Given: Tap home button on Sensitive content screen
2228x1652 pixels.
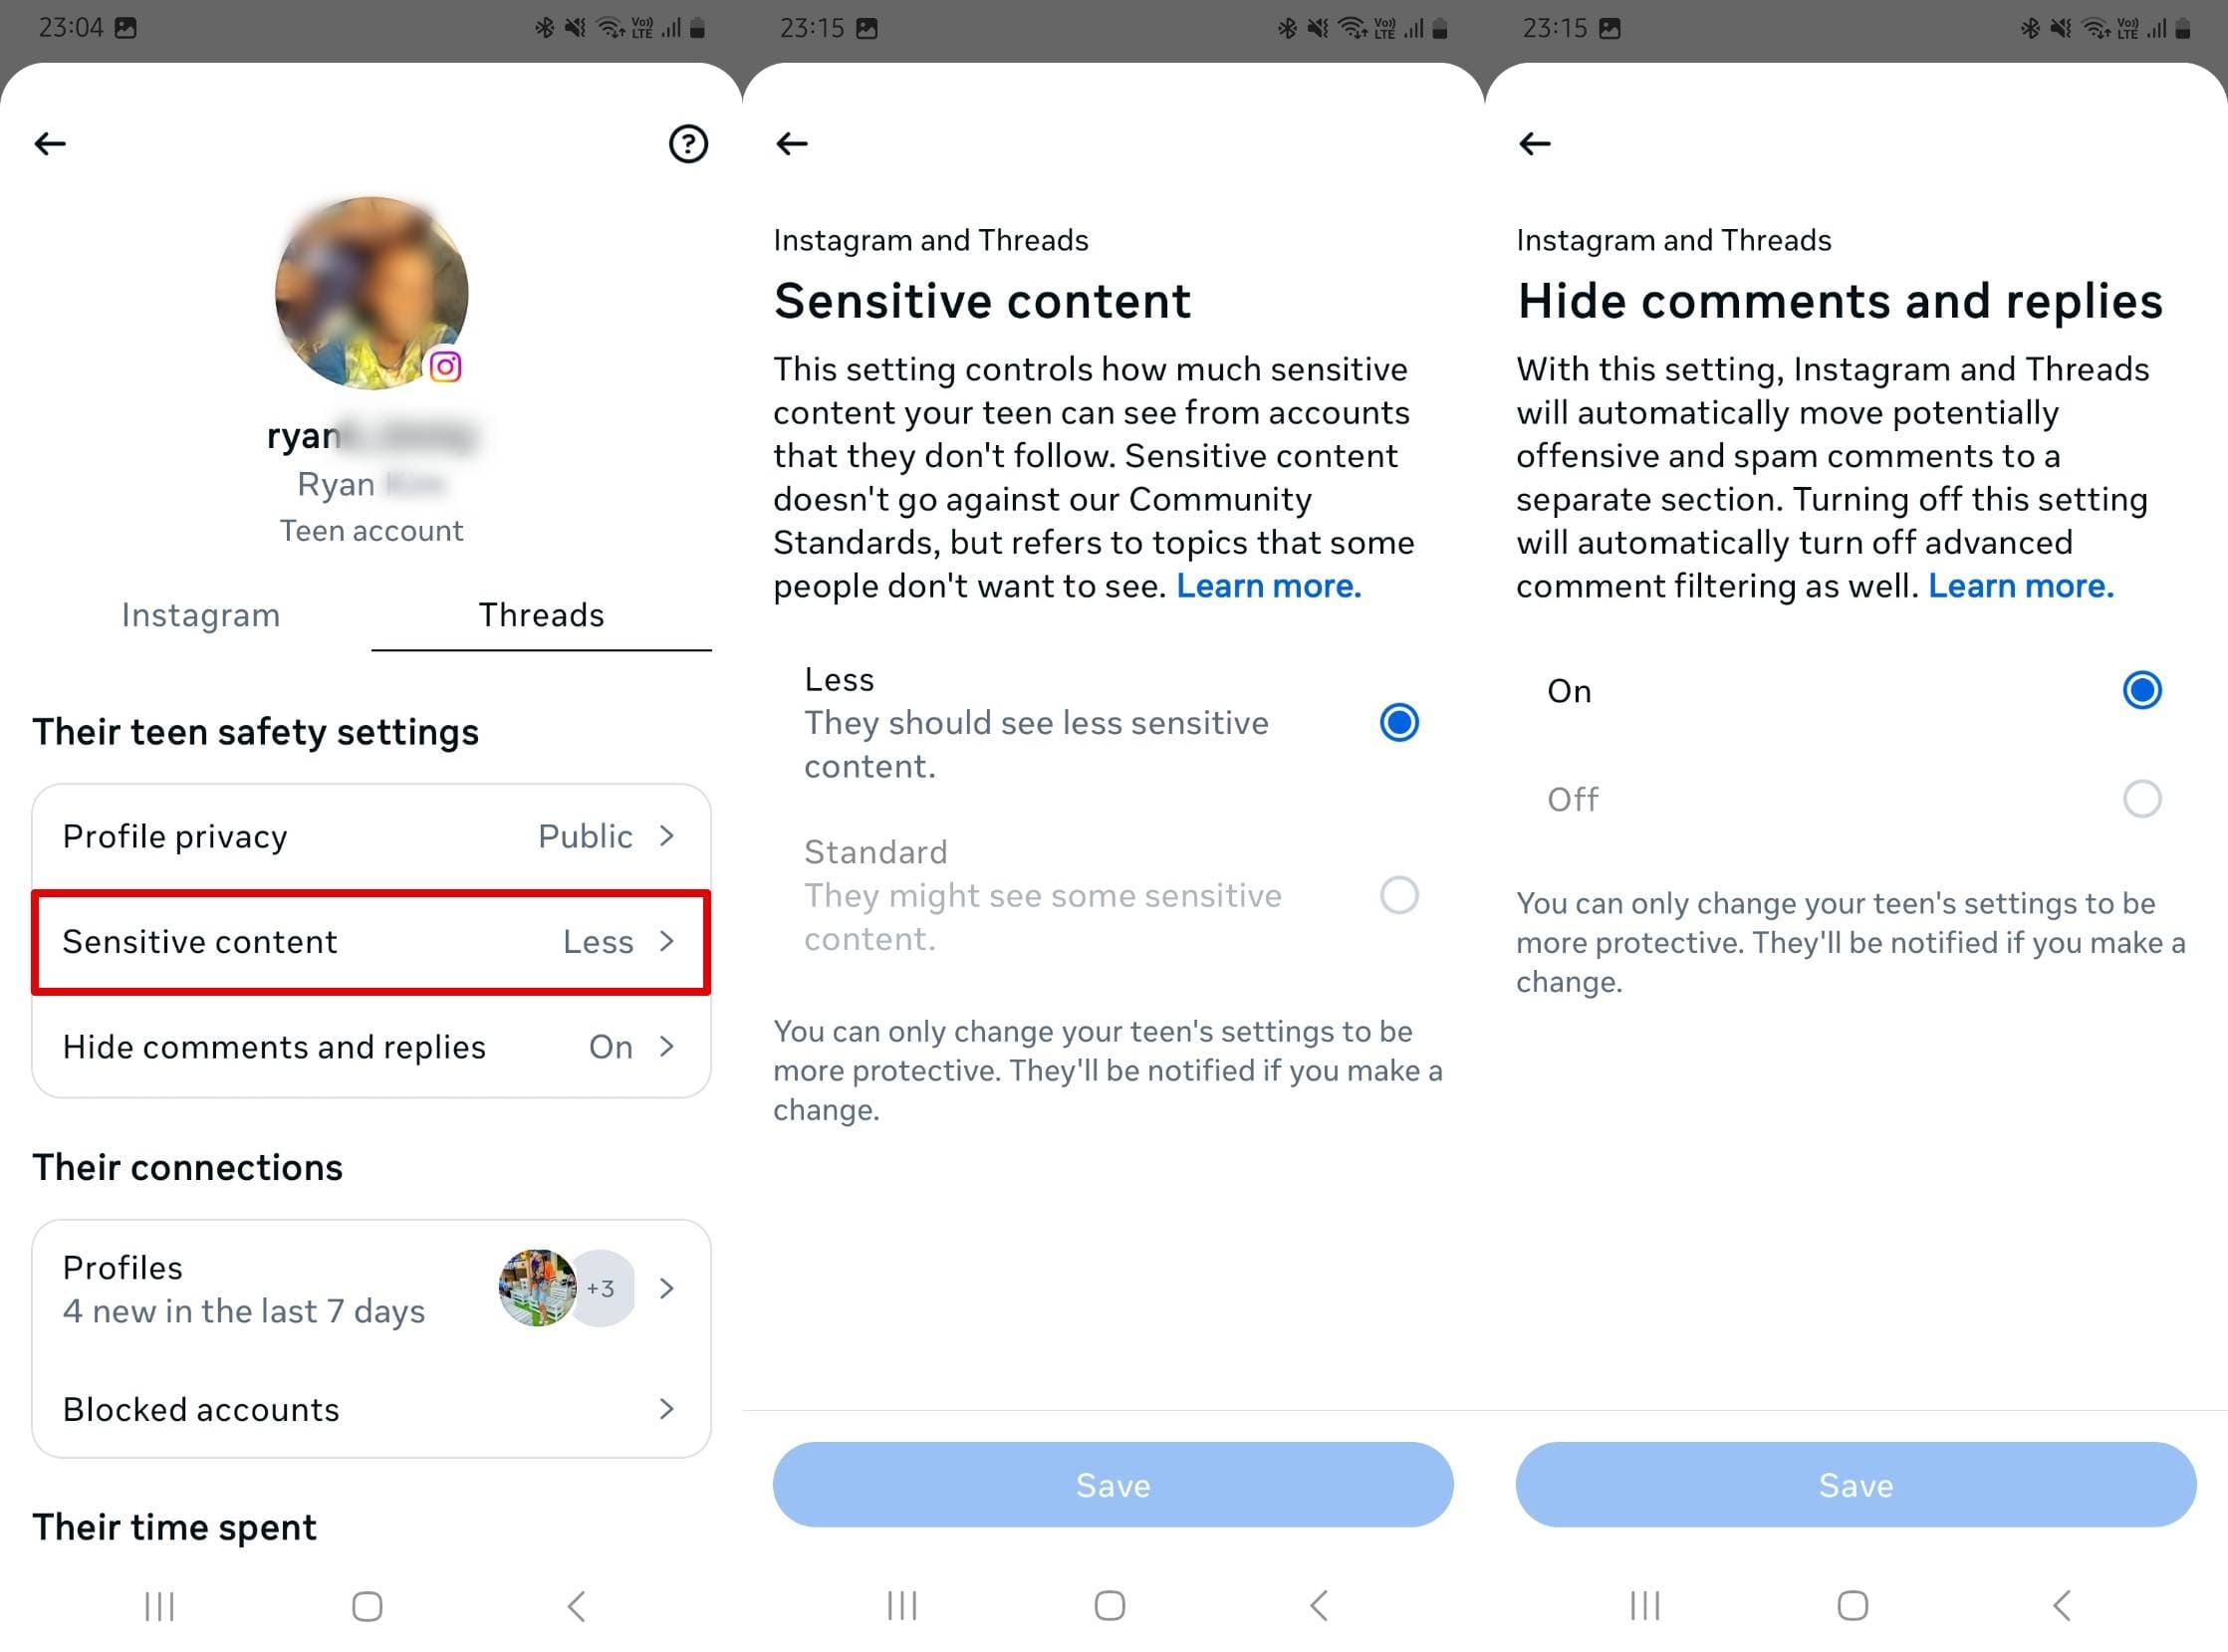Looking at the screenshot, I should point(1109,1607).
